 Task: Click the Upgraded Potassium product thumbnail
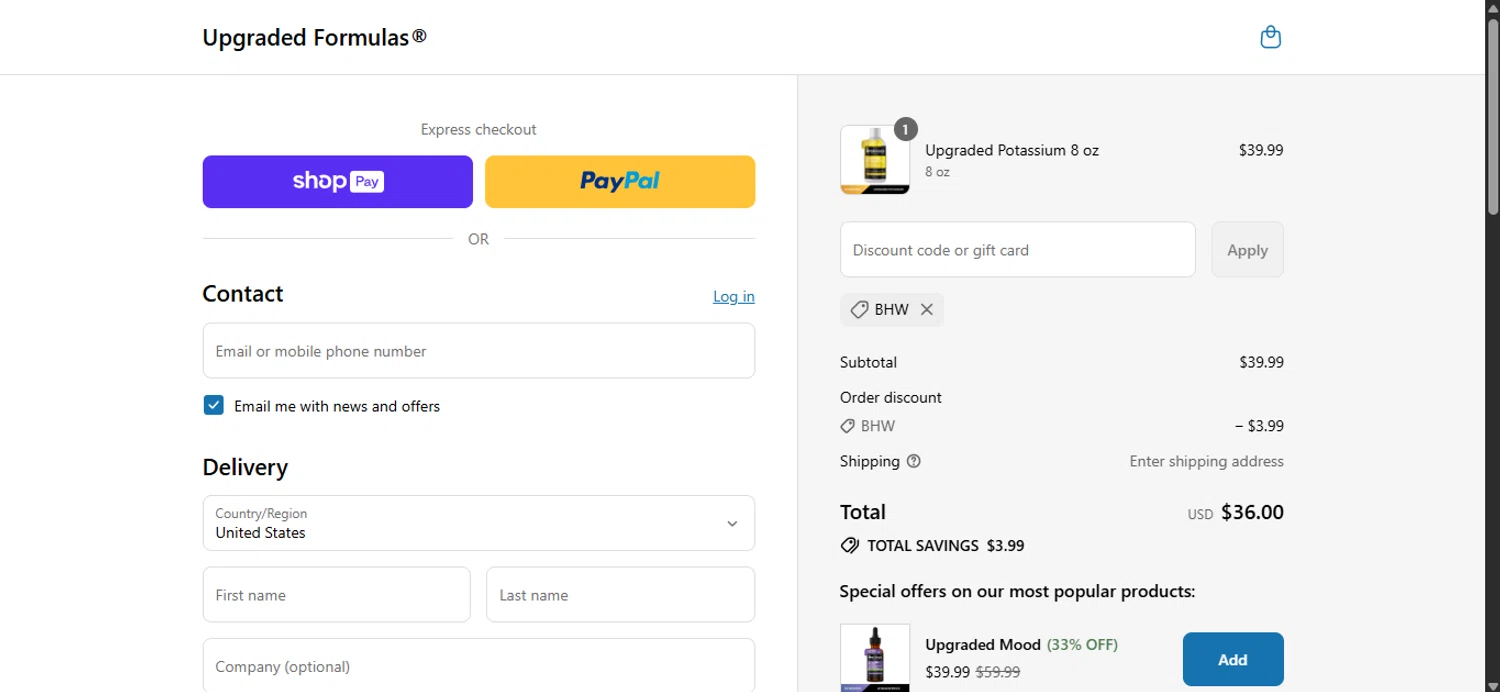pos(875,160)
